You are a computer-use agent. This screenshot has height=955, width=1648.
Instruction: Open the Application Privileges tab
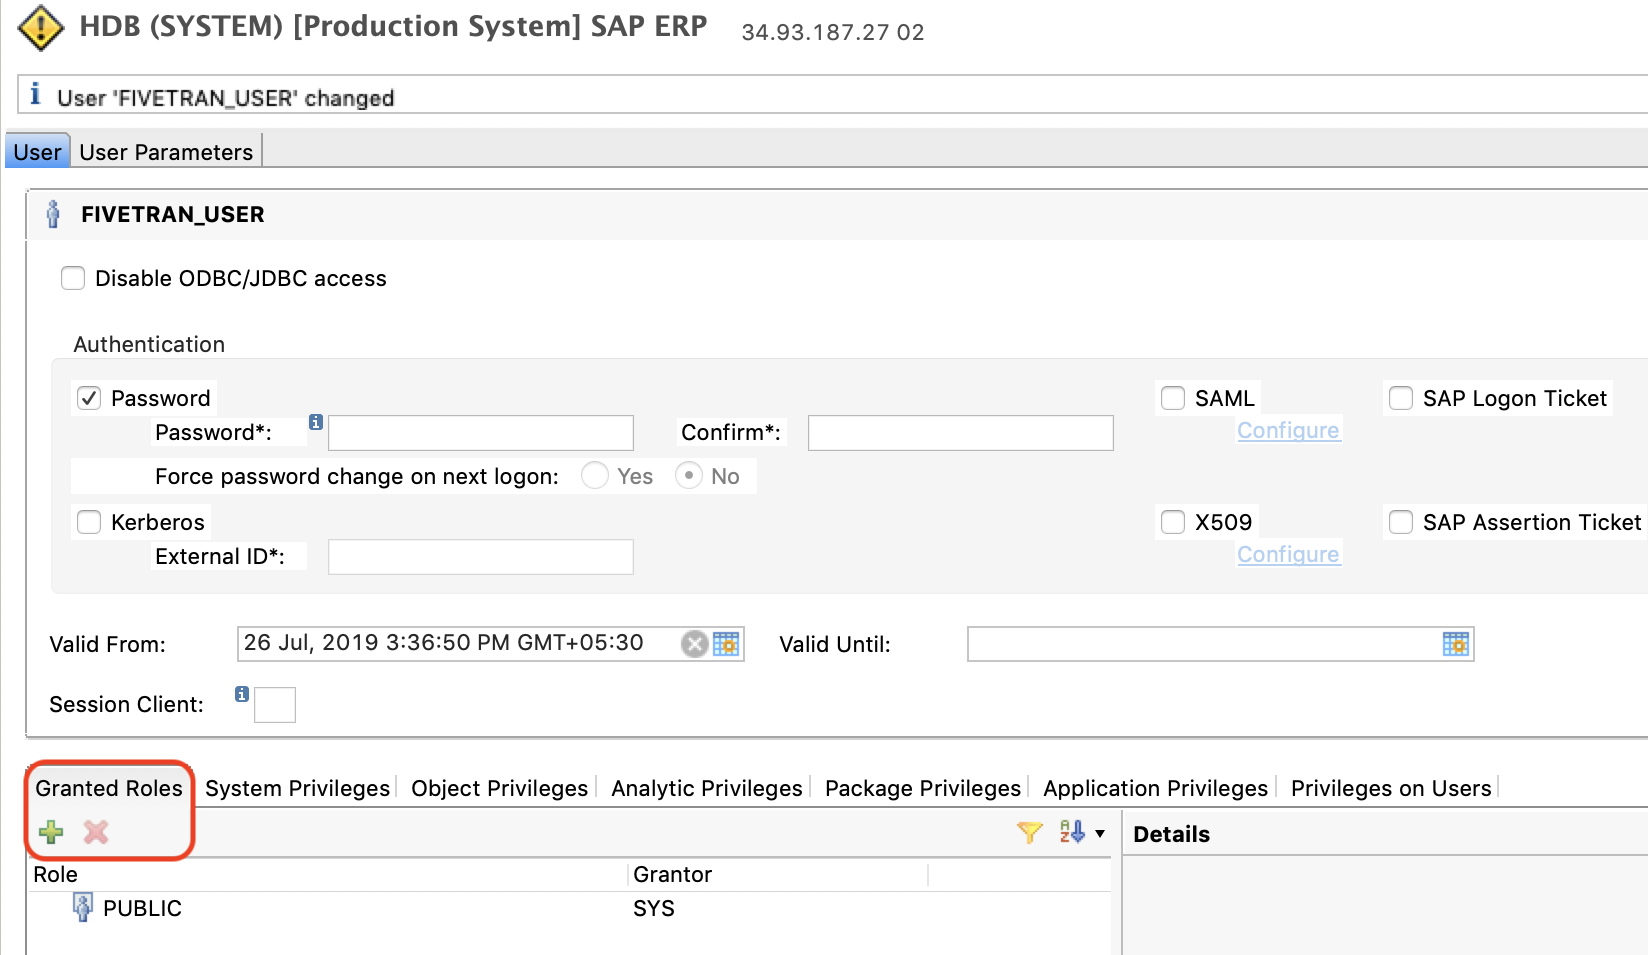point(1155,788)
